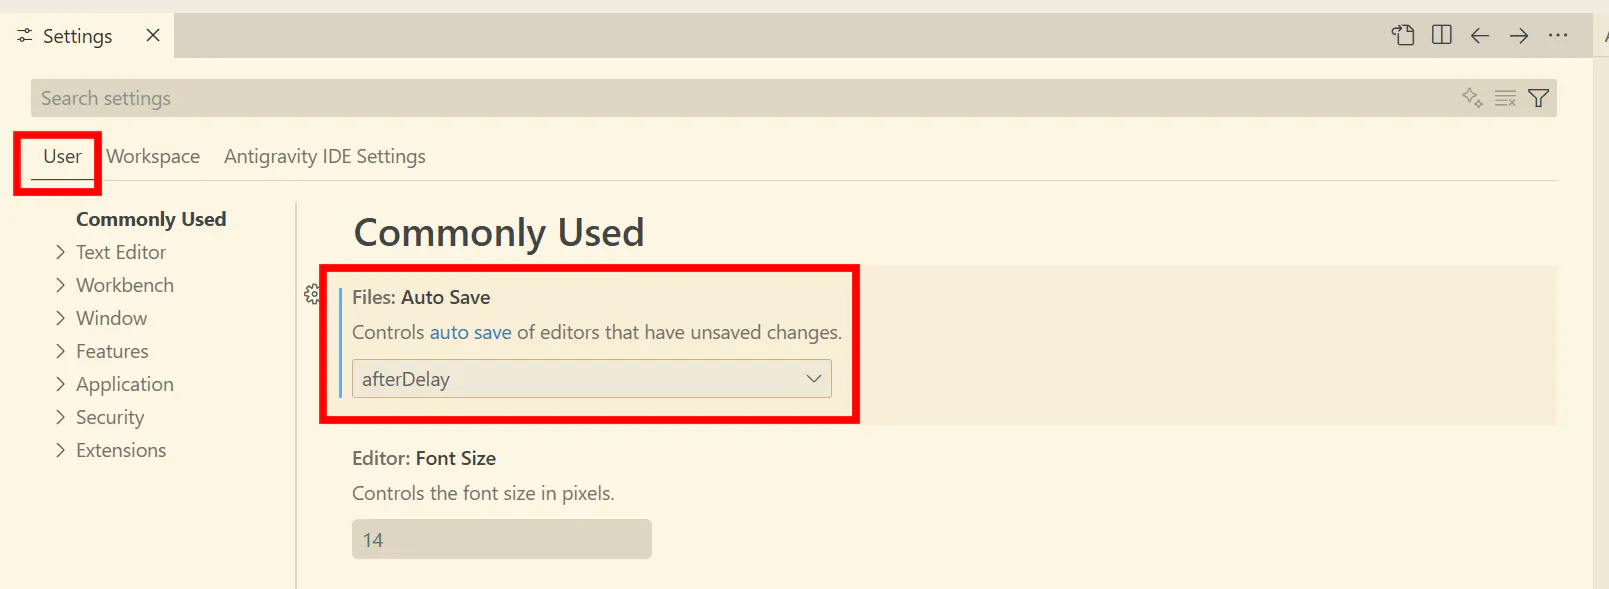Go back with left arrow icon
The width and height of the screenshot is (1609, 589).
[1480, 36]
